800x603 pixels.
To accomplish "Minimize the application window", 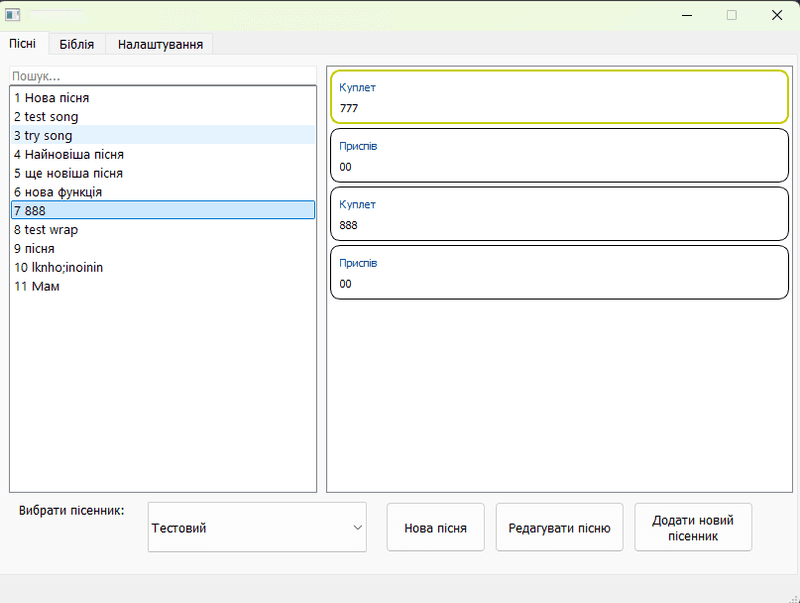I will point(687,15).
